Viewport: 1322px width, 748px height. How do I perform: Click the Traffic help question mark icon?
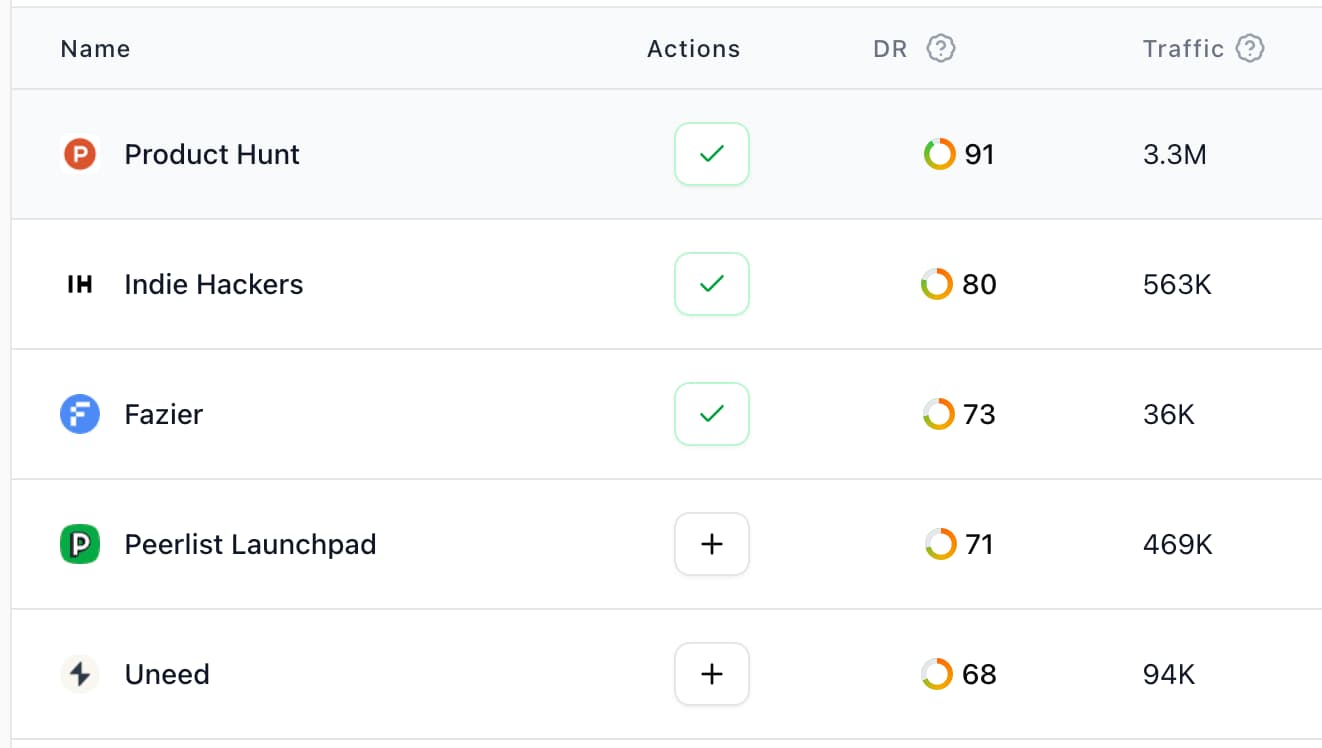click(x=1250, y=48)
